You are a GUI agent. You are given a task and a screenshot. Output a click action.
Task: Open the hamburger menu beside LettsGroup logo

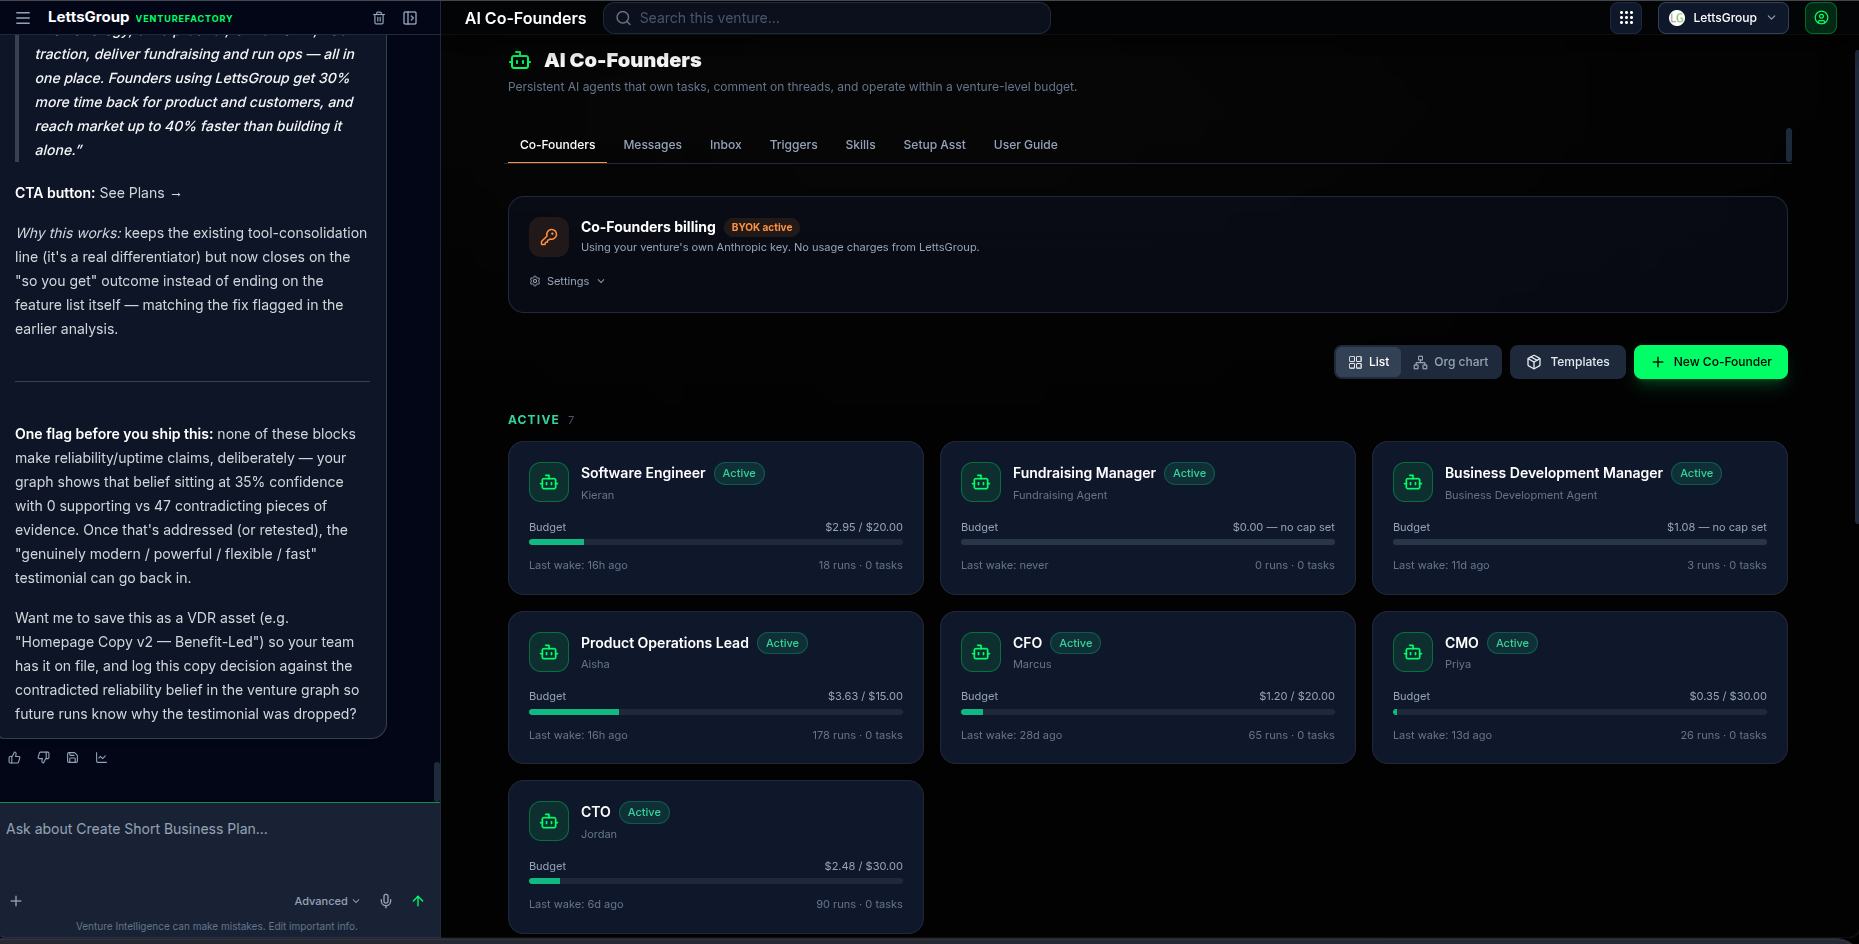pyautogui.click(x=23, y=18)
